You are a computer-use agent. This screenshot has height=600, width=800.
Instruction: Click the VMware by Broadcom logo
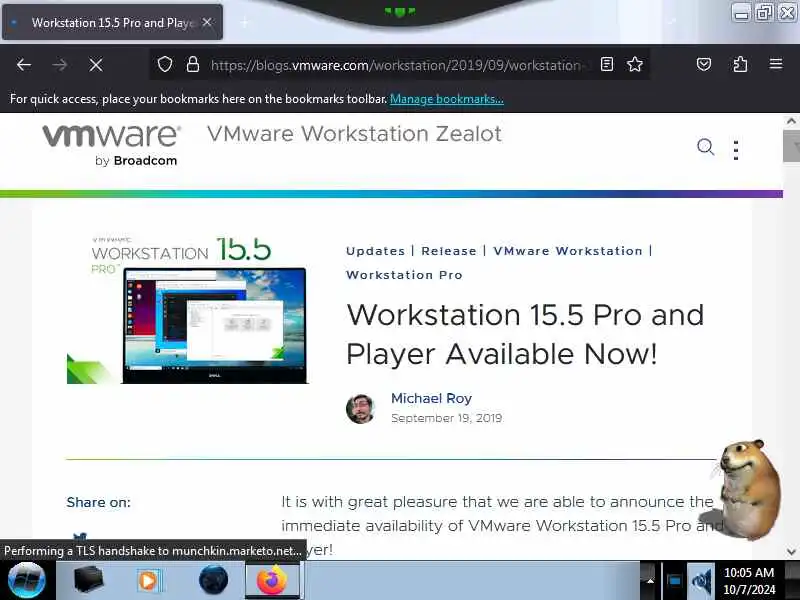tap(111, 145)
